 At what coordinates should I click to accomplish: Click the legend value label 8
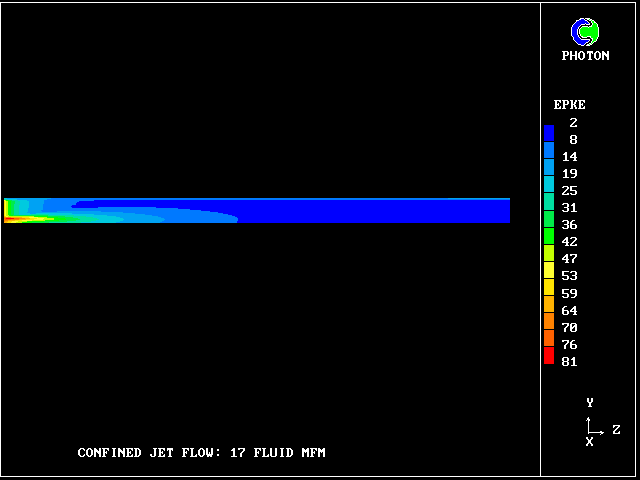(573, 140)
